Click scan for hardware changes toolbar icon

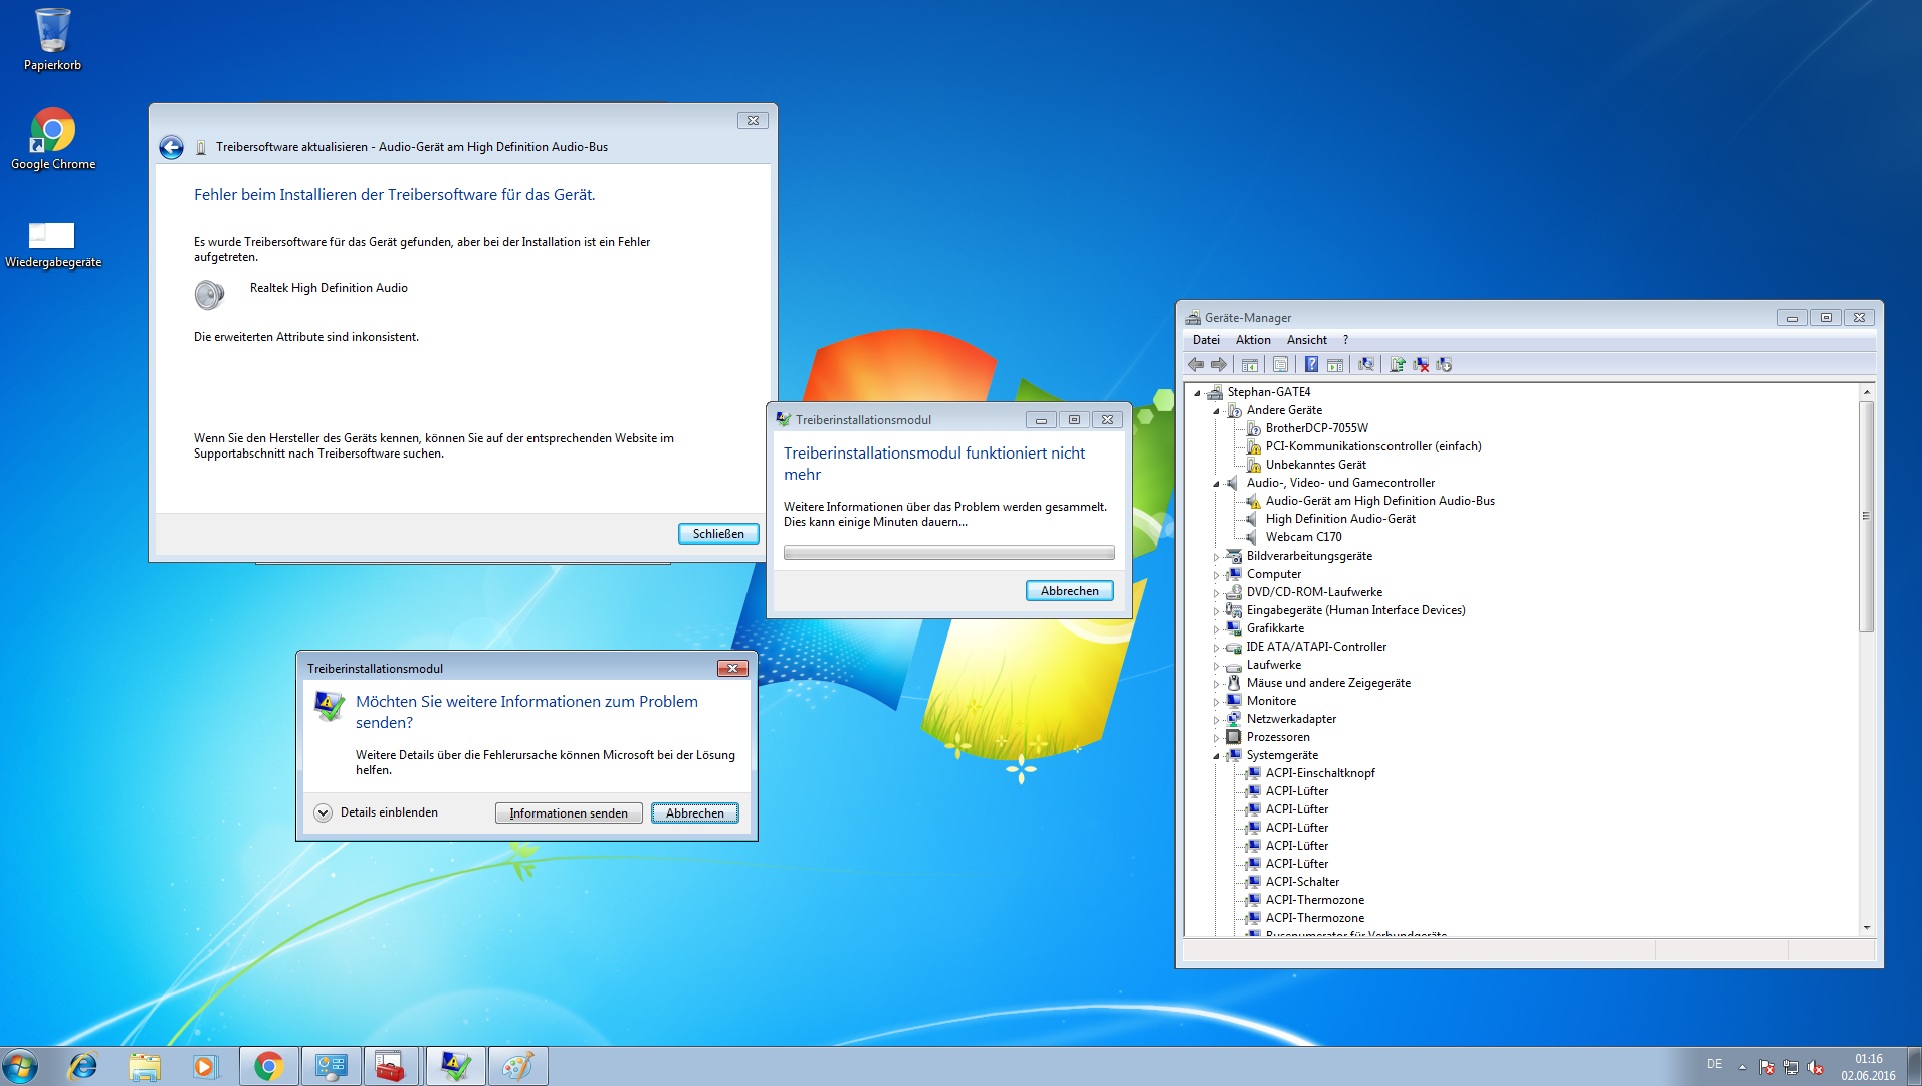(x=1366, y=365)
